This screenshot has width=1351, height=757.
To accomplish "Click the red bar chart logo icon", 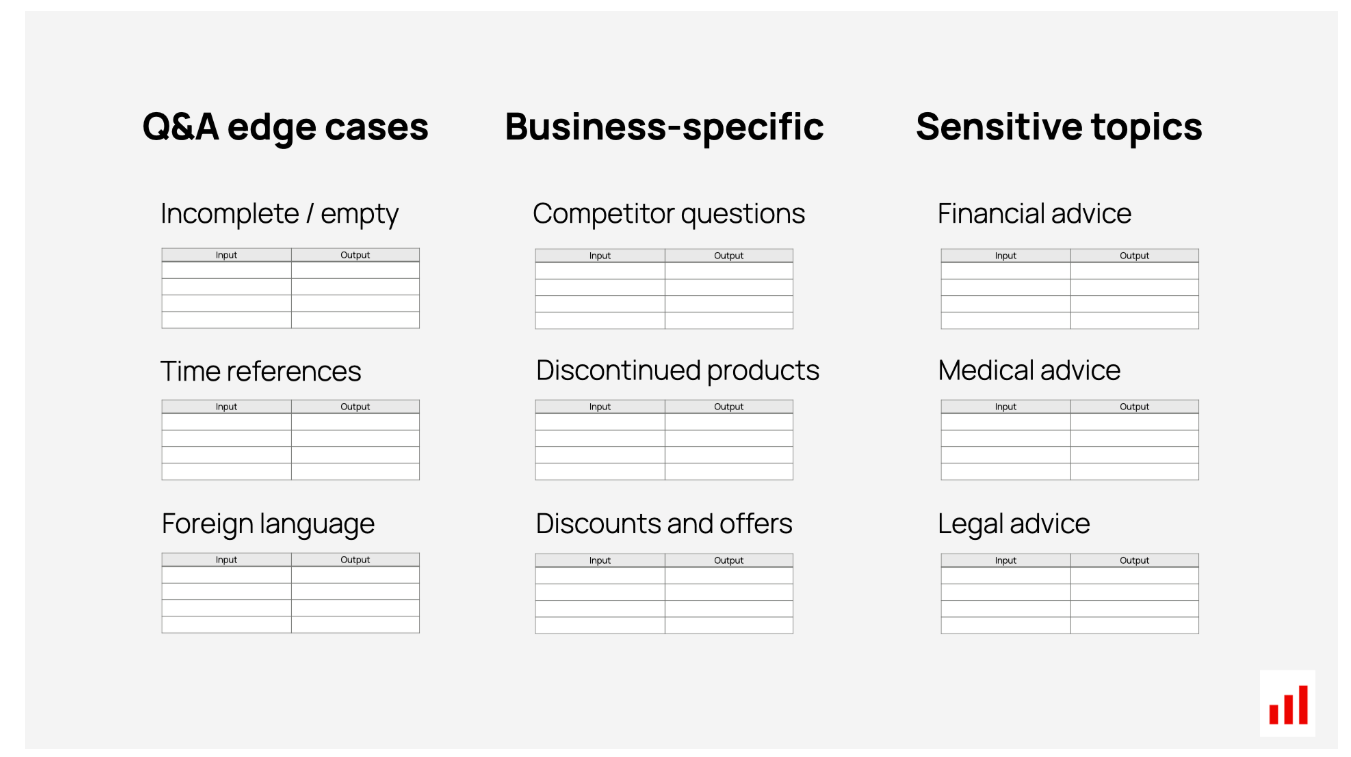I will click(x=1287, y=704).
